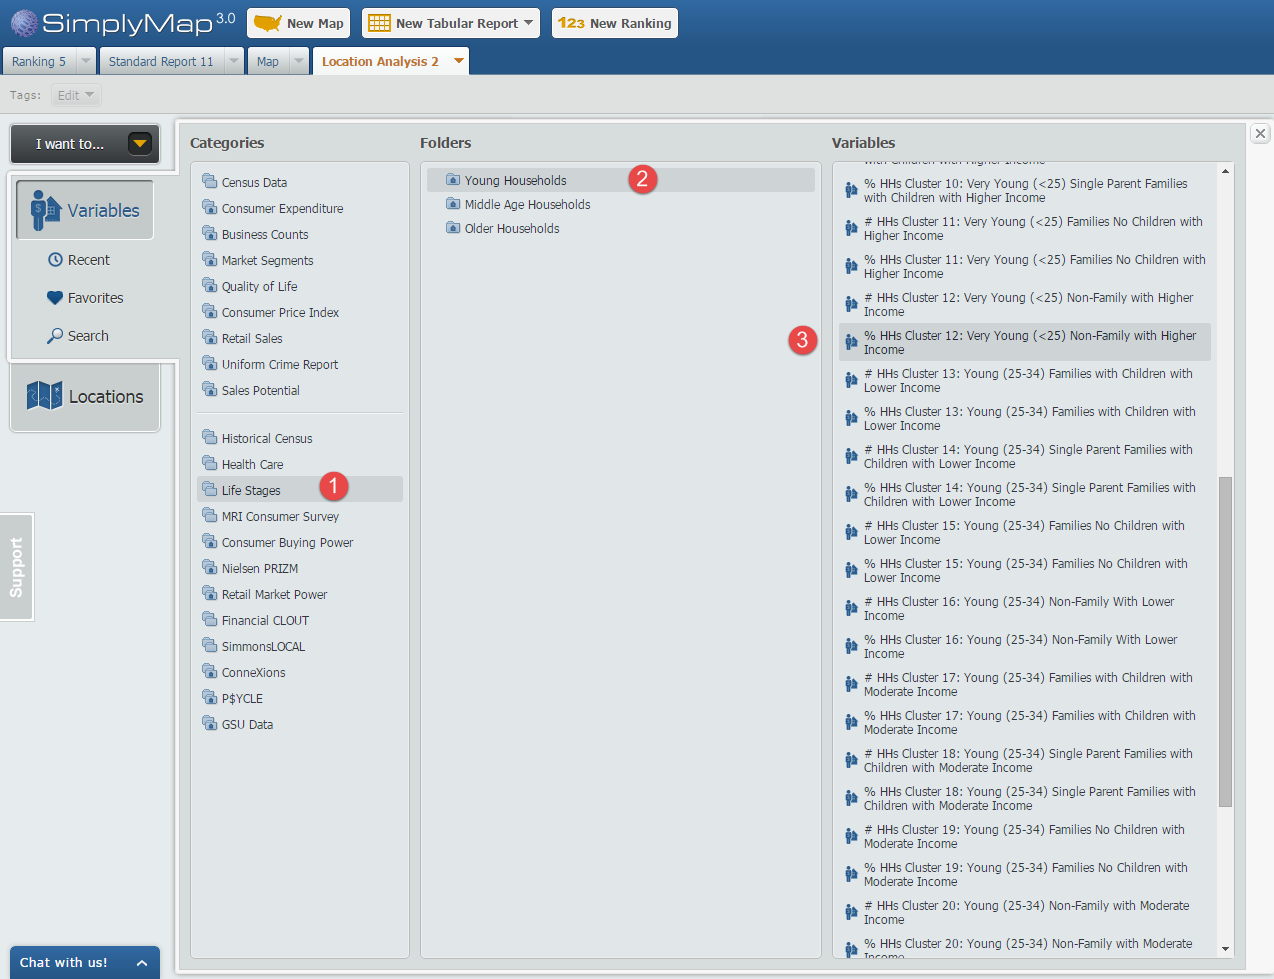Screen dimensions: 1274x979
Task: Click the icon beside % HHs Cluster 10
Action: point(851,190)
